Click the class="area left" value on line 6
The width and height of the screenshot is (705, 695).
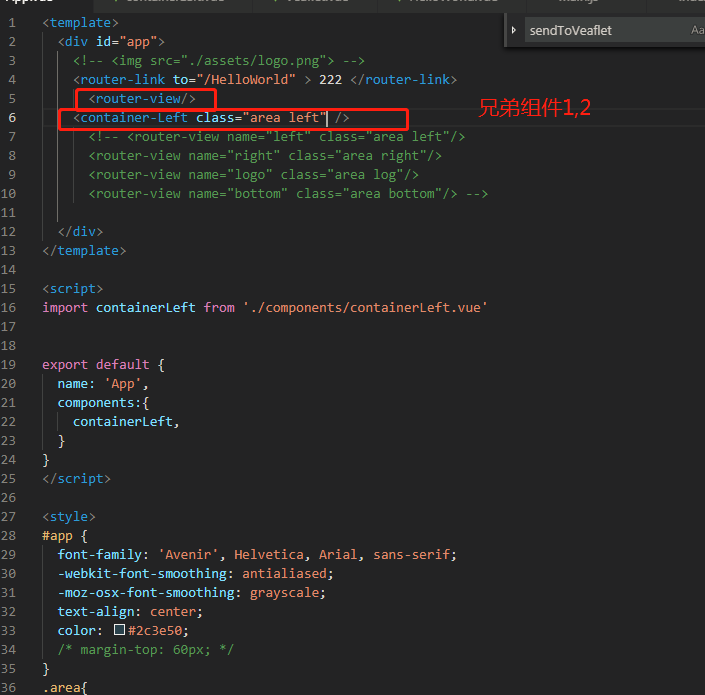pyautogui.click(x=261, y=118)
